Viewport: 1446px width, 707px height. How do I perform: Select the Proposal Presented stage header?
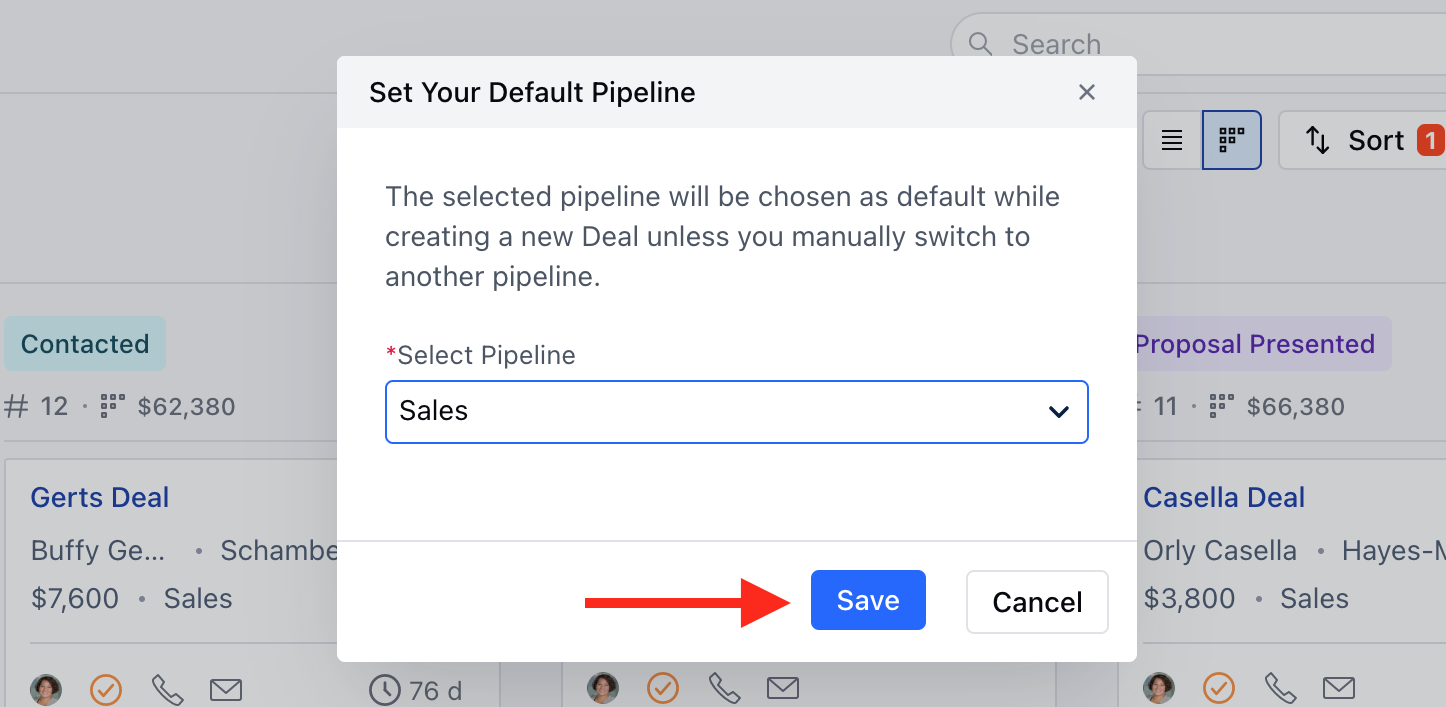(x=1255, y=343)
